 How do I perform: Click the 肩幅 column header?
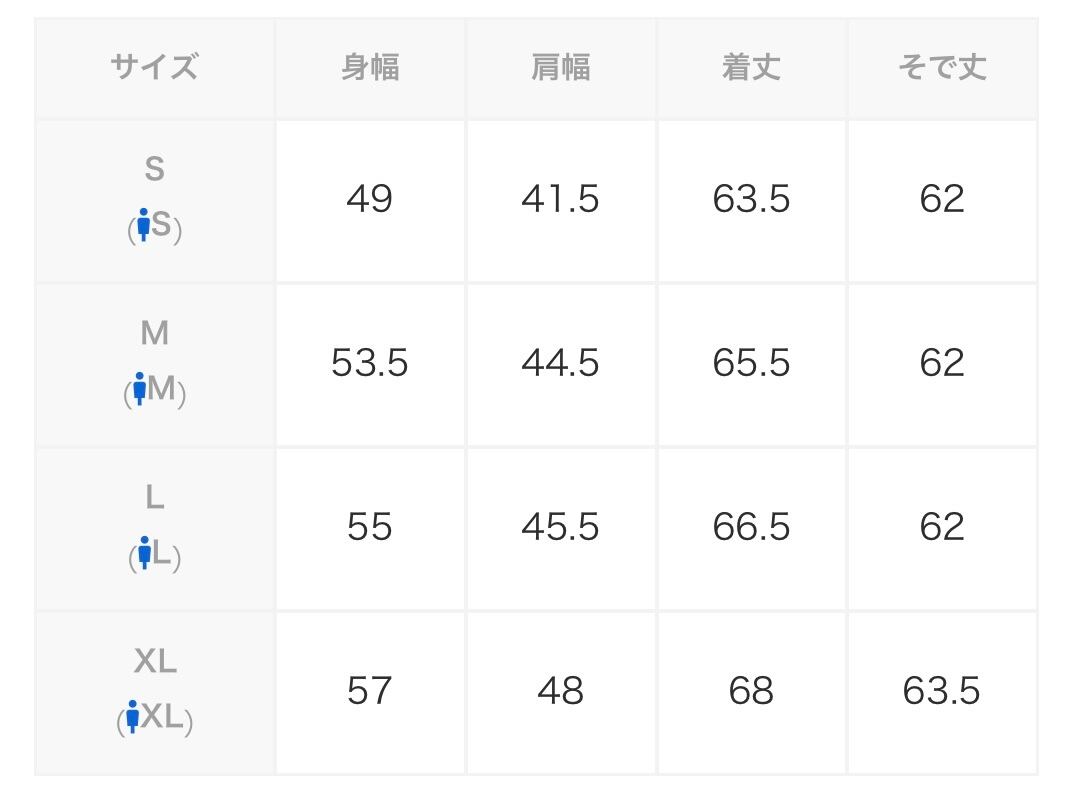(560, 68)
